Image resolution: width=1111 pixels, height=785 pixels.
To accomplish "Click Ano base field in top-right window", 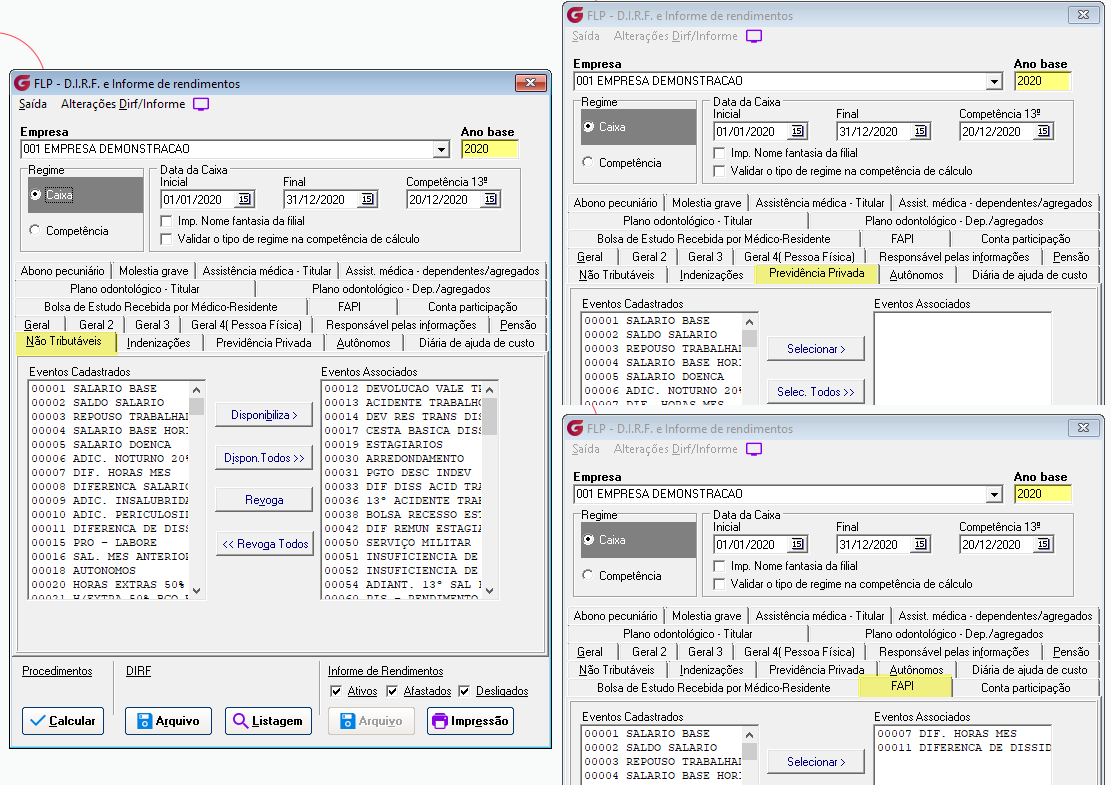I will [1042, 81].
